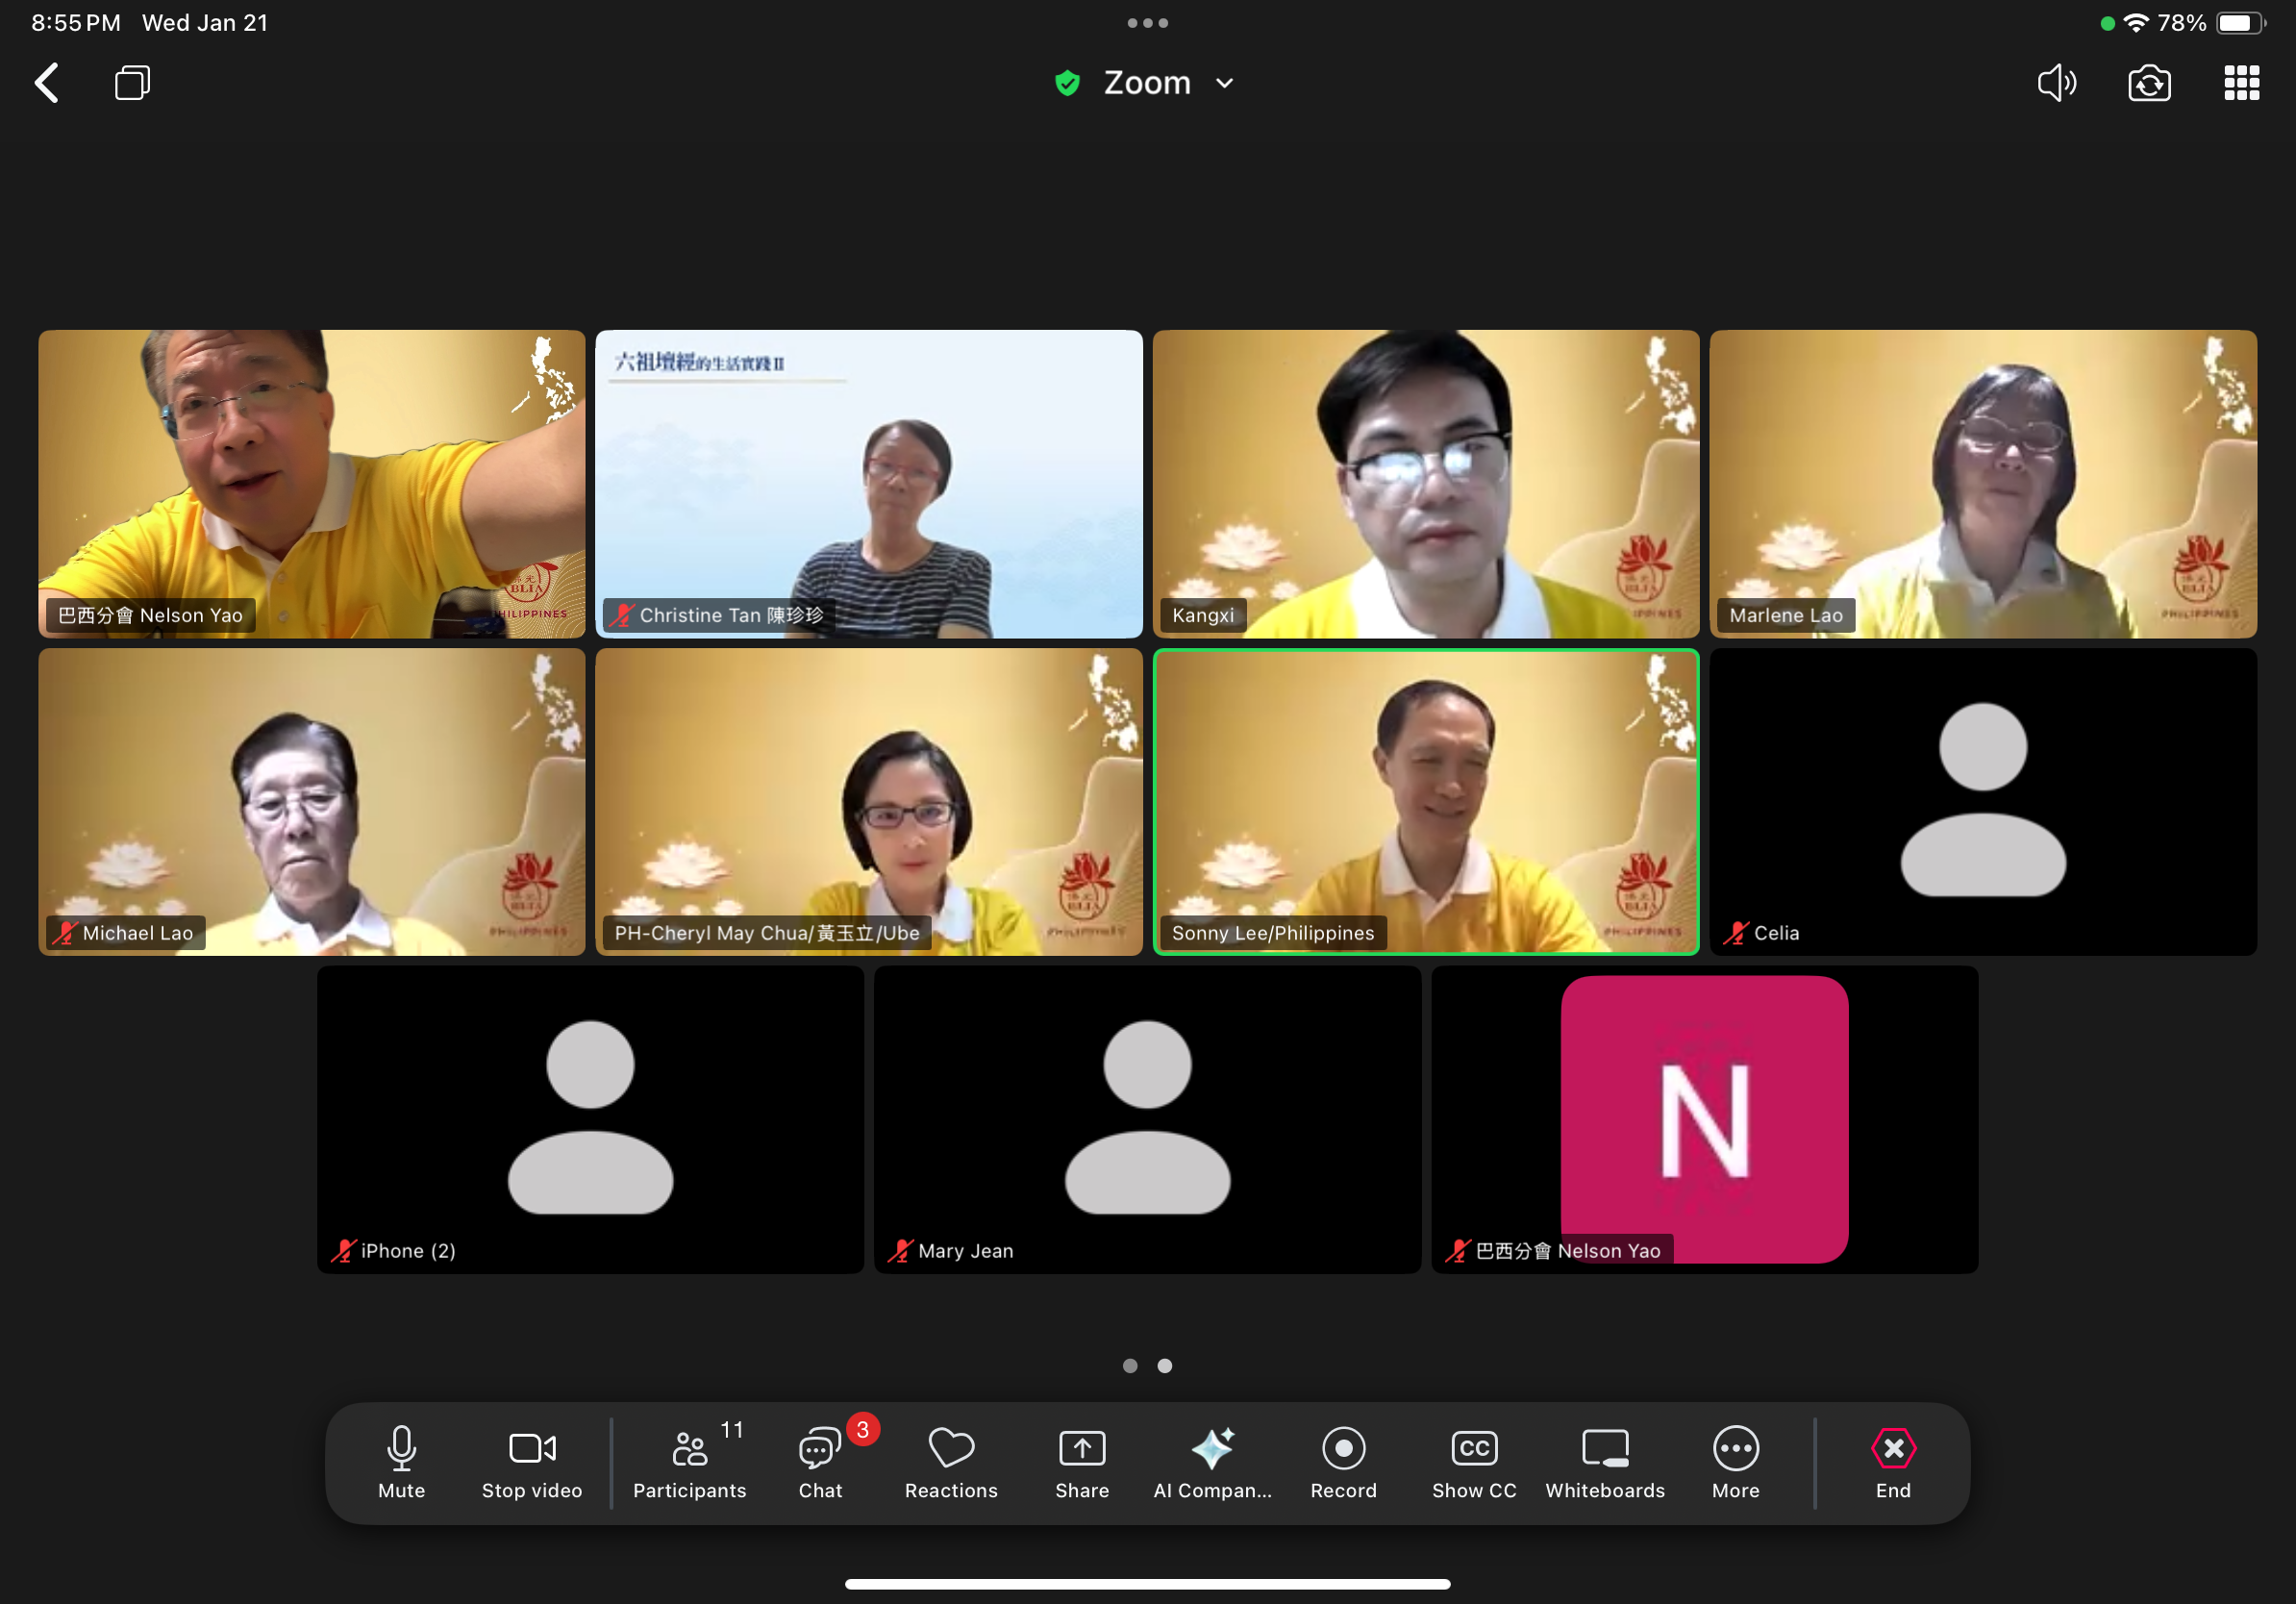Tap the speaker audio output icon
The height and width of the screenshot is (1604, 2296).
[2056, 83]
